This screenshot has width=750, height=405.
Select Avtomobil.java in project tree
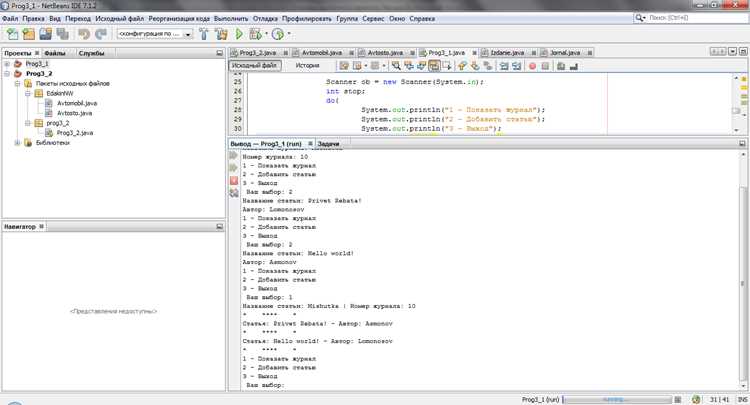[x=77, y=103]
